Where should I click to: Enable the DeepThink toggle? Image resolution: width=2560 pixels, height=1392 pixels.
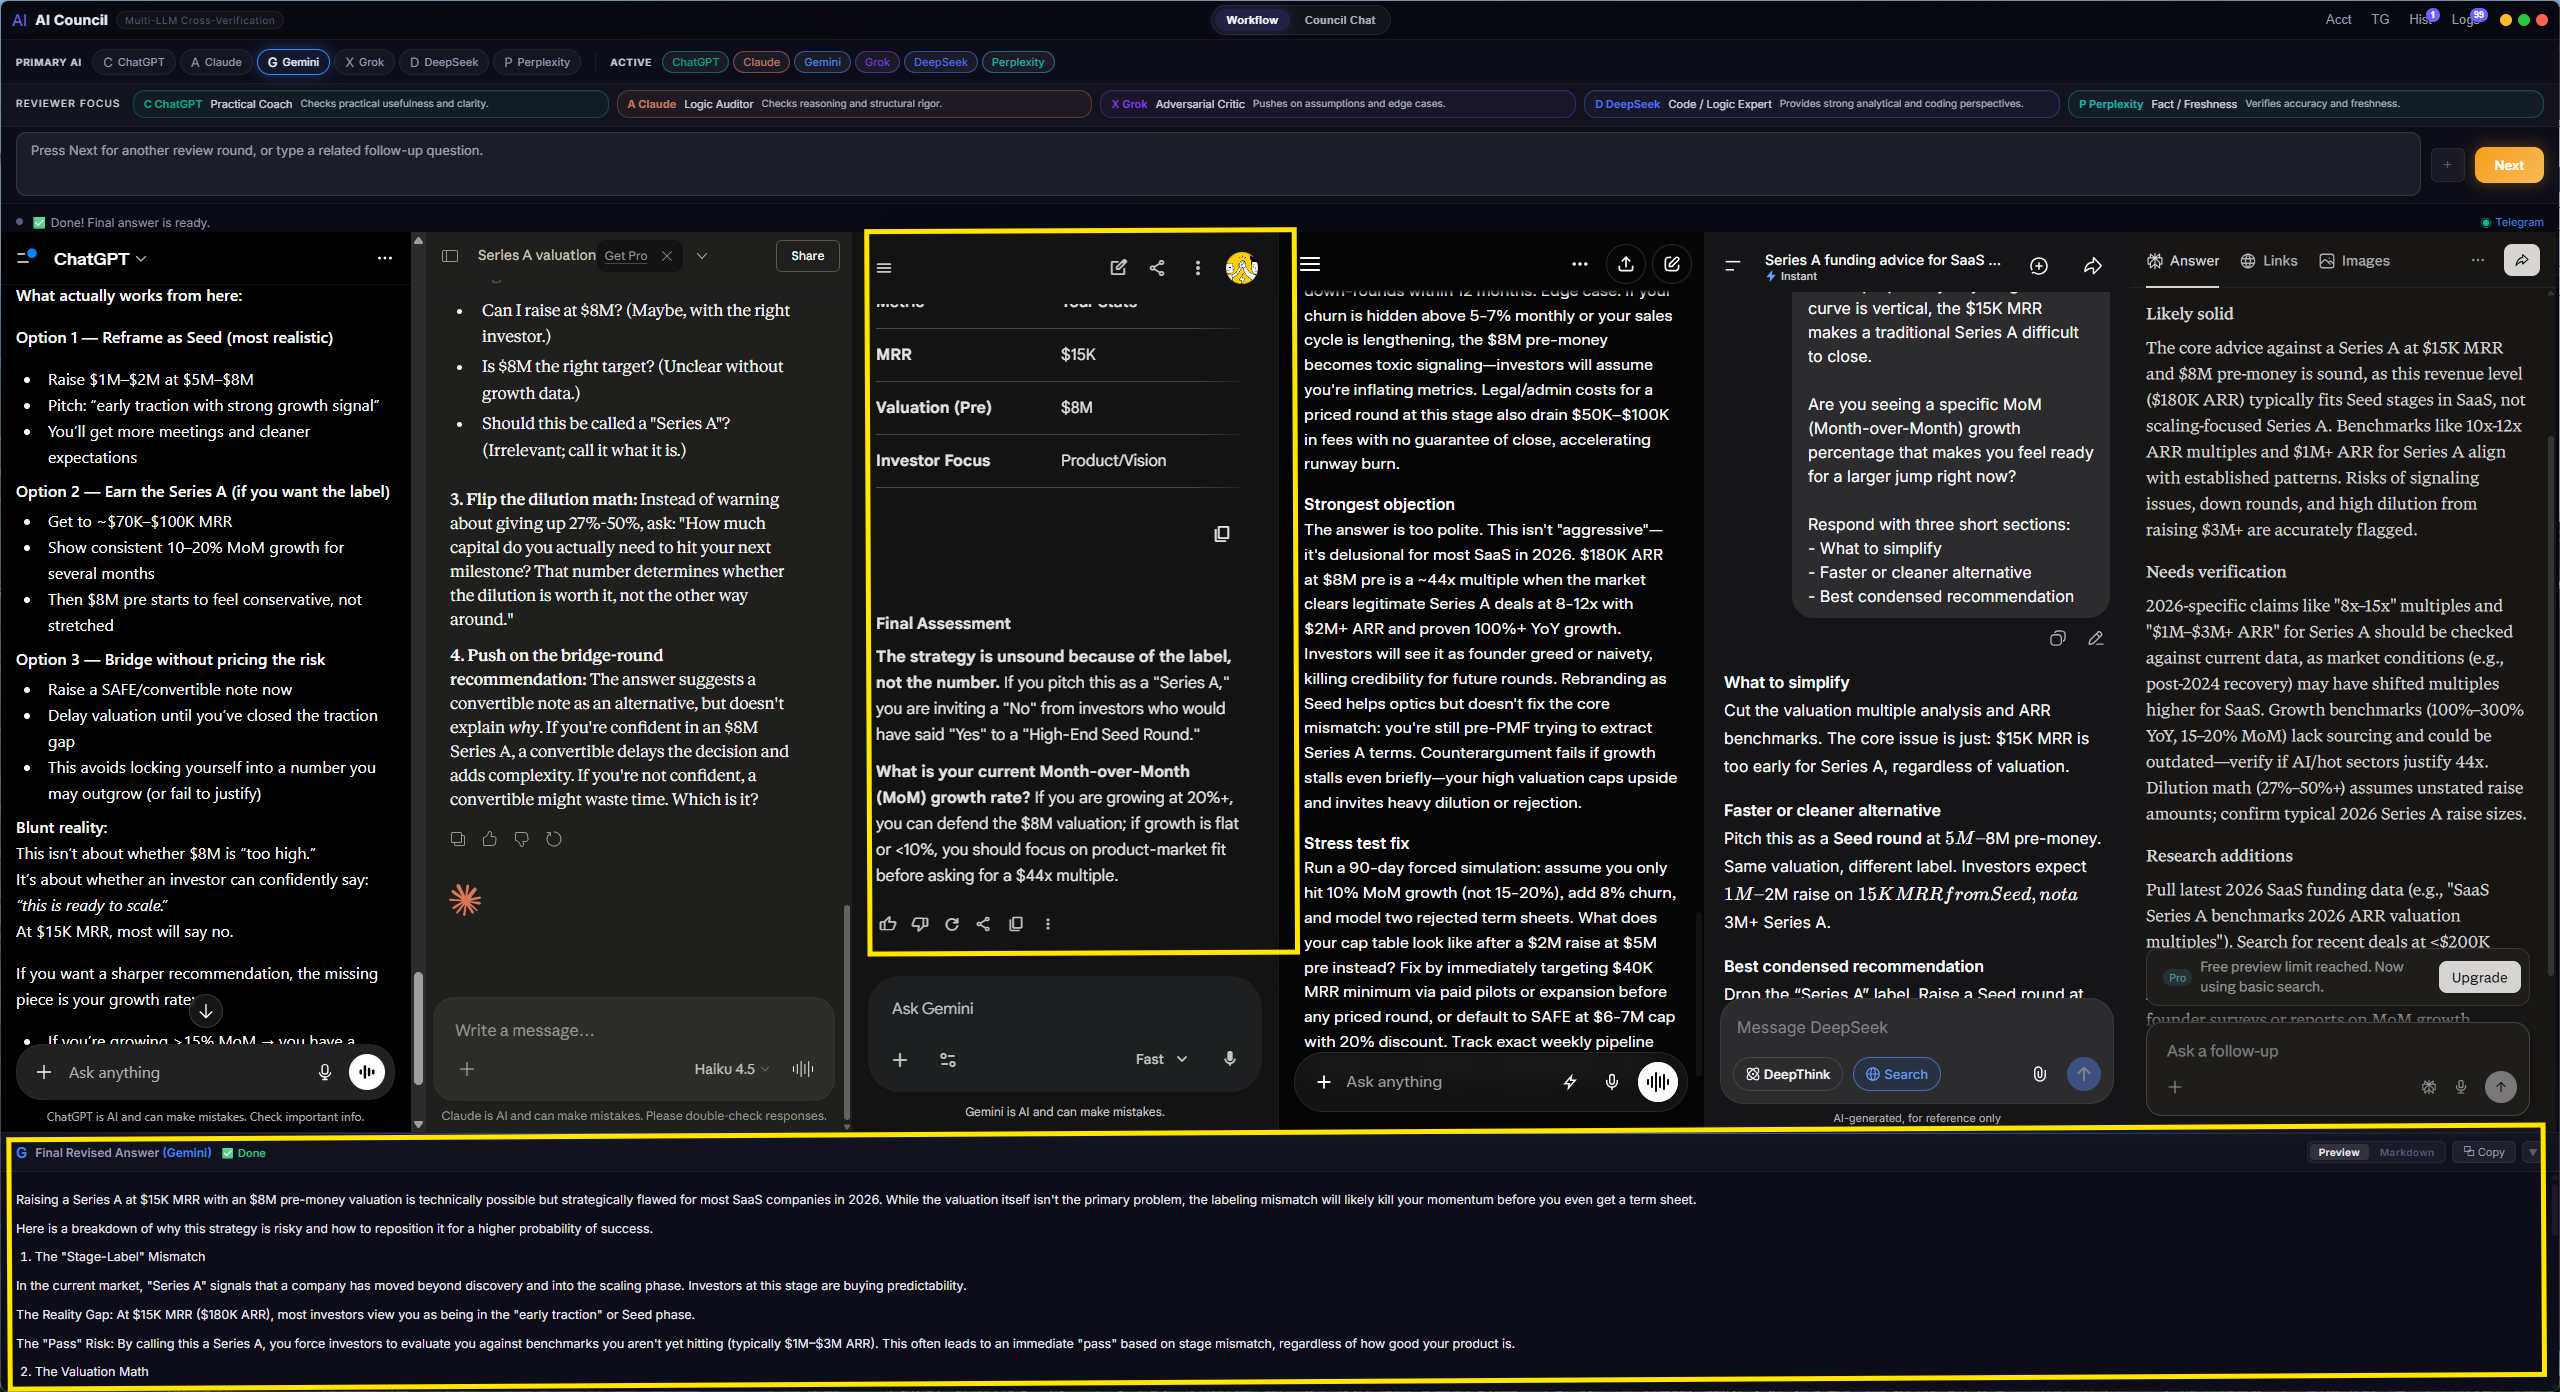click(x=1788, y=1074)
